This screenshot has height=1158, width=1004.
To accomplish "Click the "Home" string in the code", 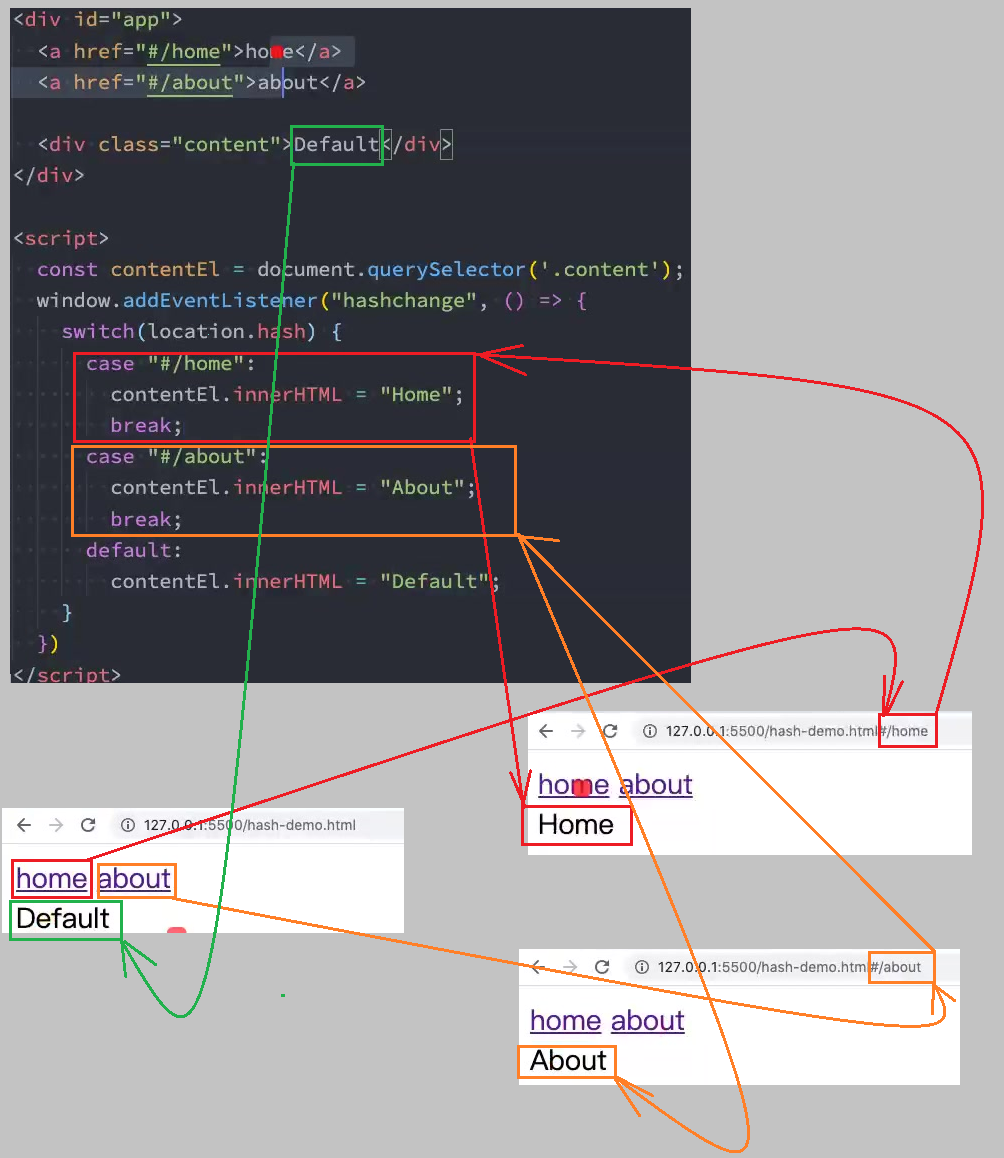I will (x=415, y=394).
